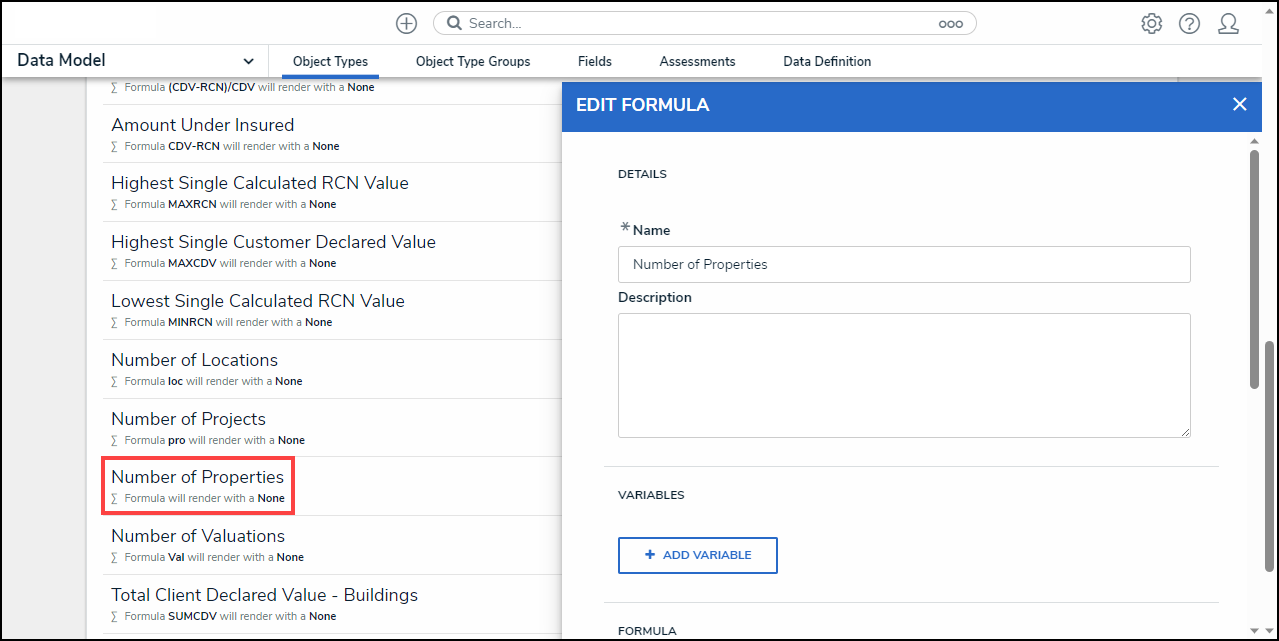Open the Help question mark icon

point(1189,23)
